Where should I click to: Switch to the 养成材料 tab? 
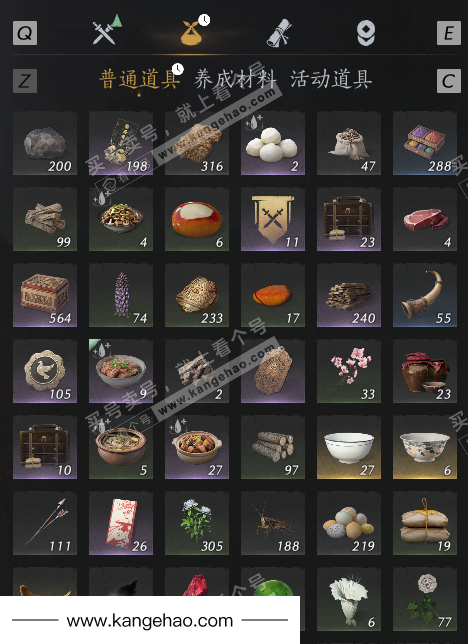(235, 79)
